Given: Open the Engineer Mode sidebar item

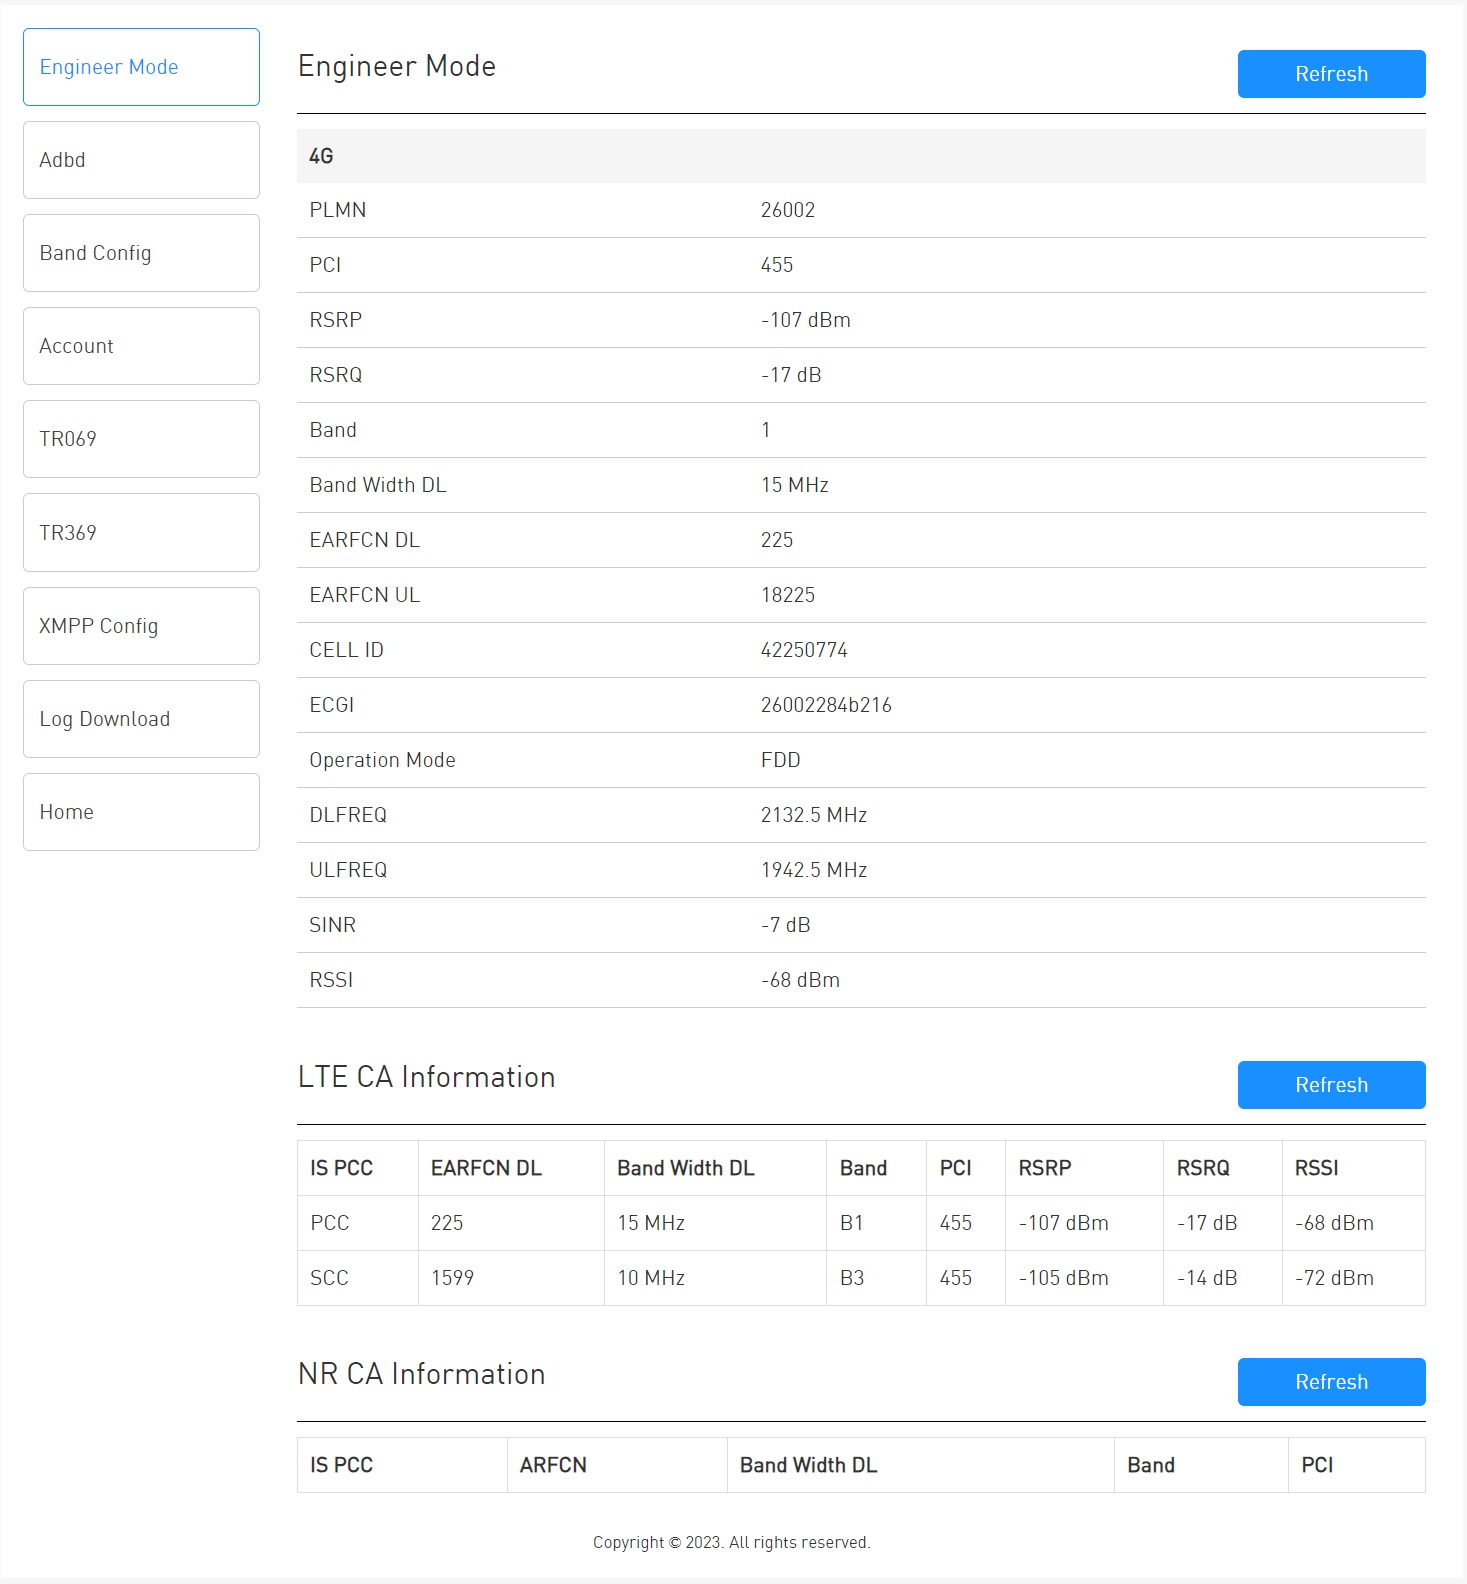Looking at the screenshot, I should (x=141, y=67).
